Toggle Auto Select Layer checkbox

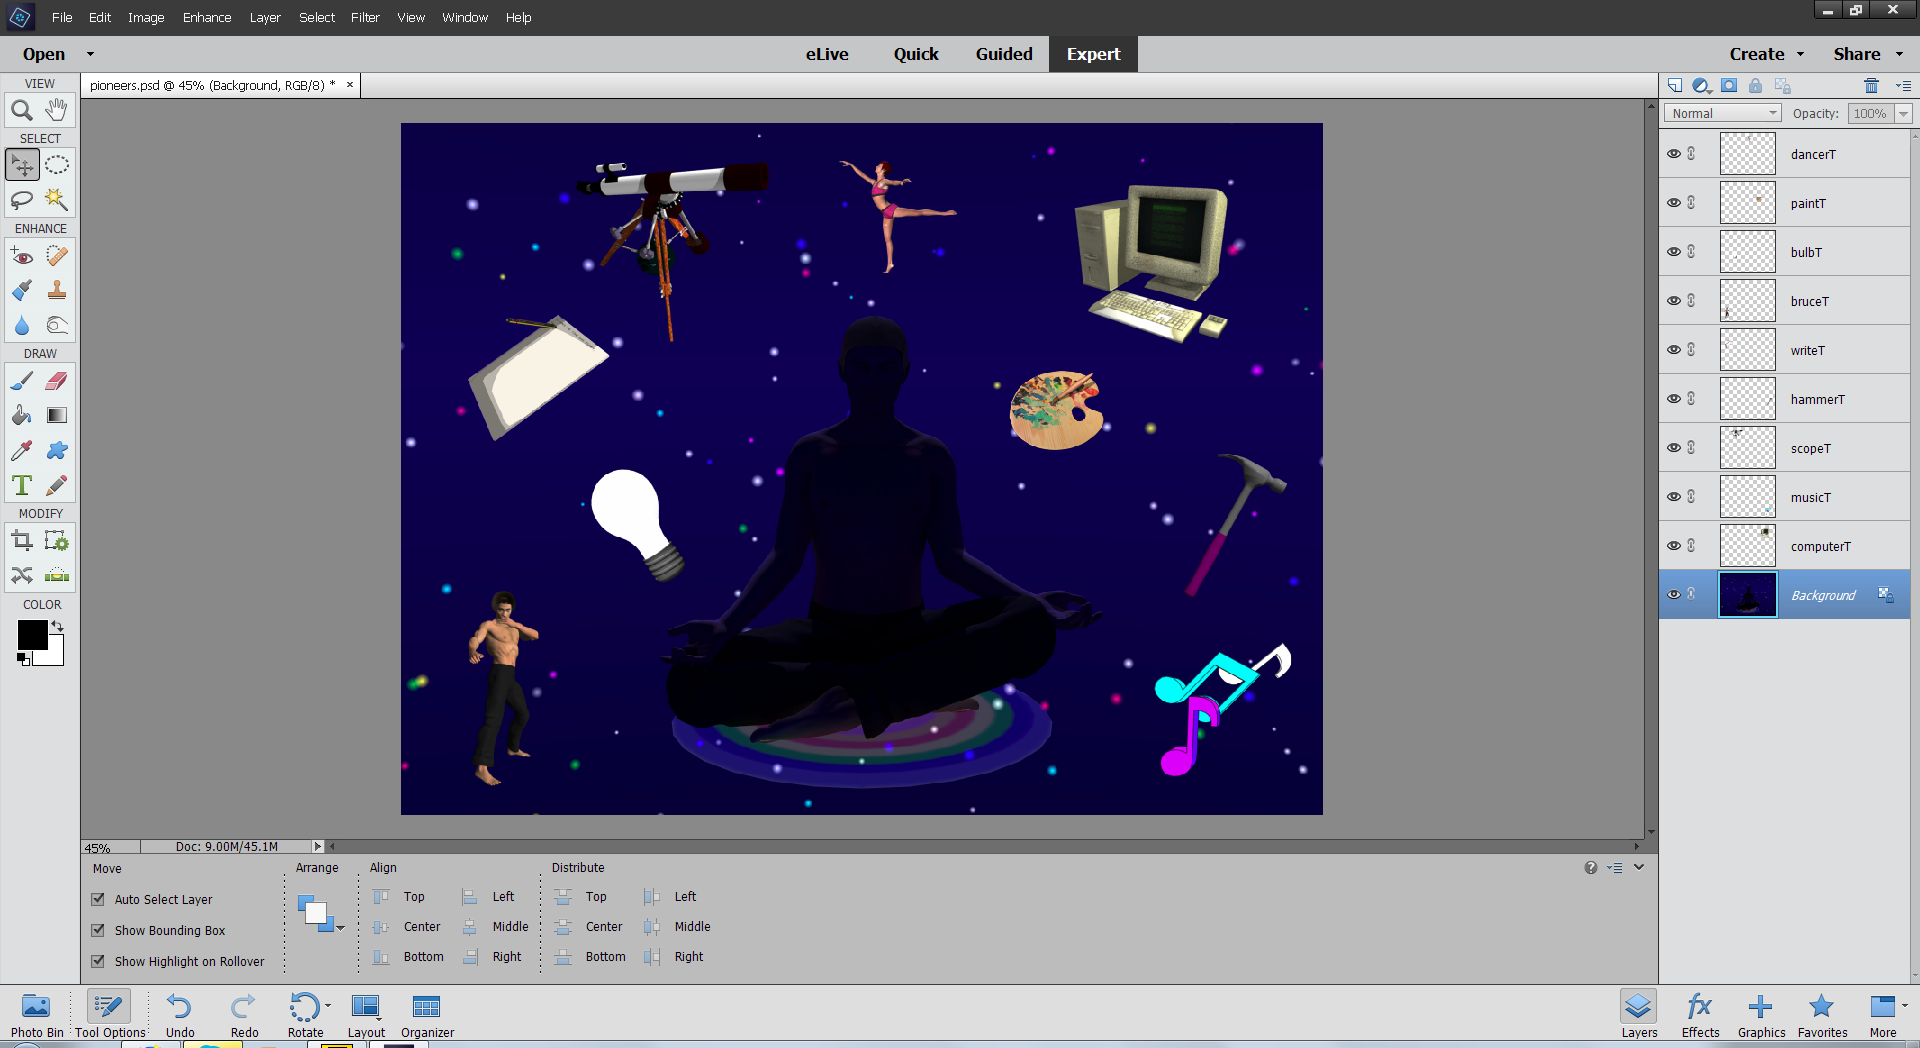point(98,899)
